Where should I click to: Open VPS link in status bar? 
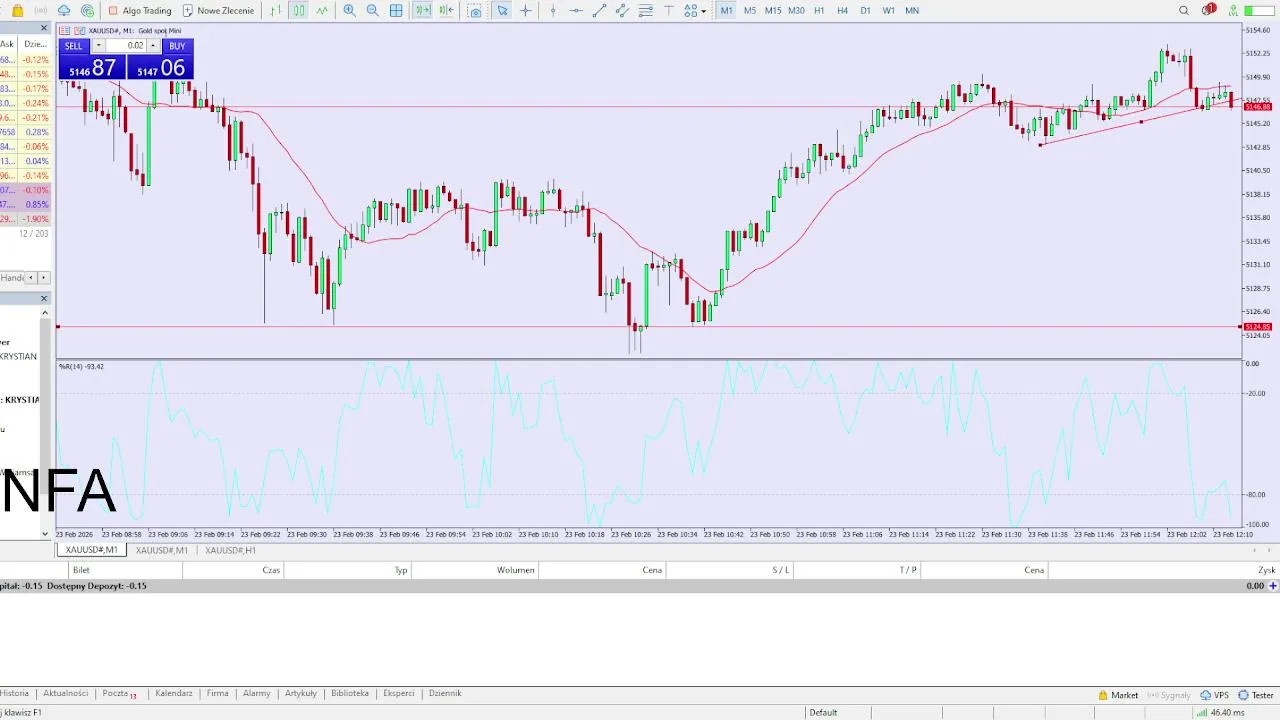click(1214, 695)
